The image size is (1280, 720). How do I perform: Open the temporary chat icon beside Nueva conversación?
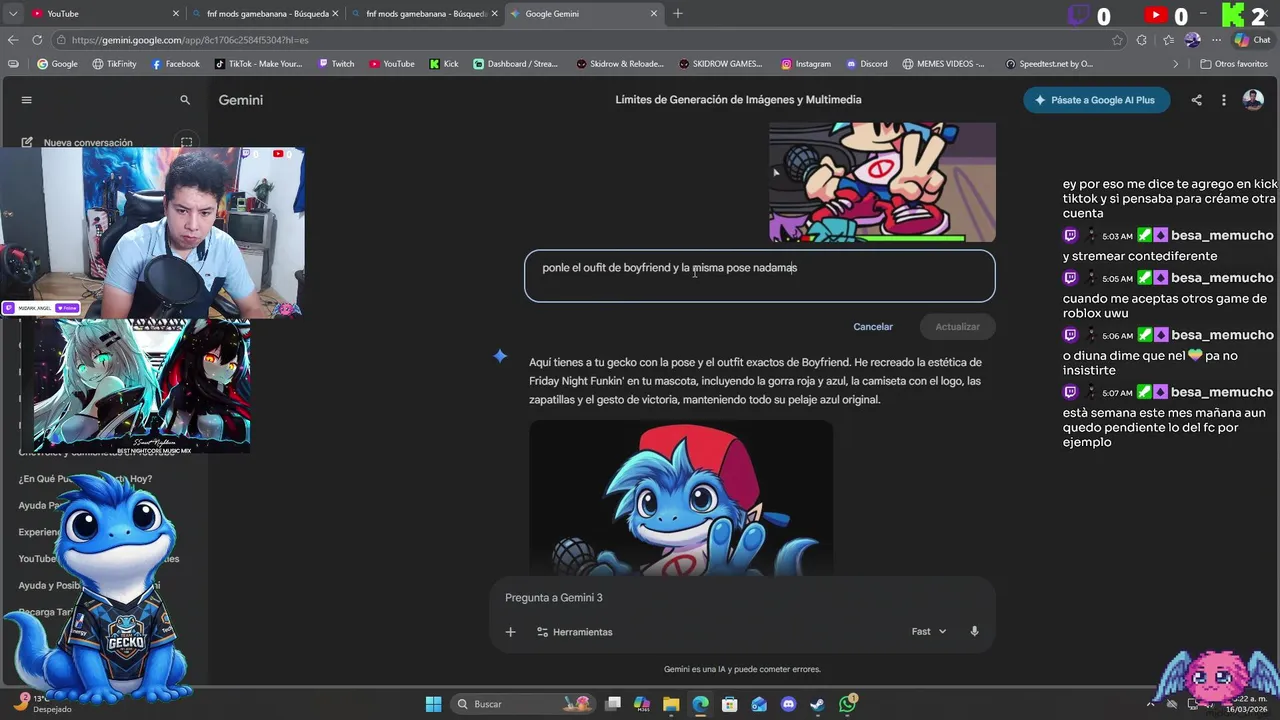point(186,142)
